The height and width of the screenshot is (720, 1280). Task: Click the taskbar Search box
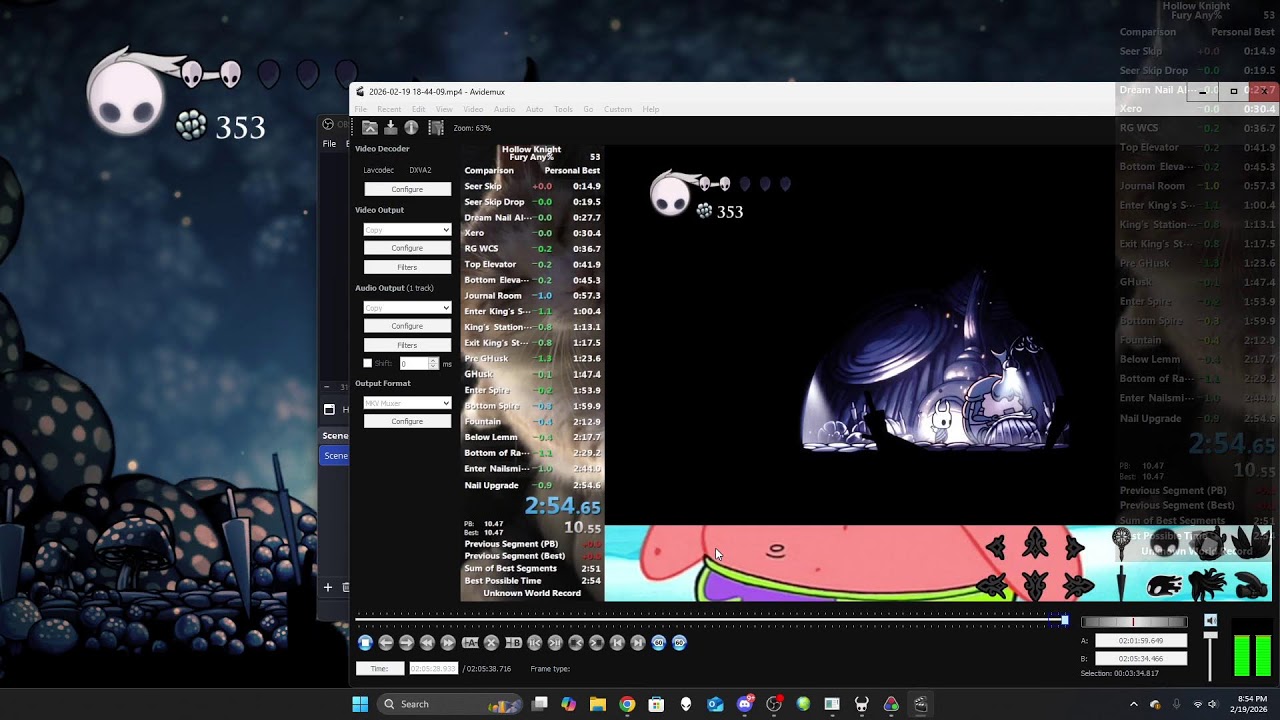coord(451,704)
